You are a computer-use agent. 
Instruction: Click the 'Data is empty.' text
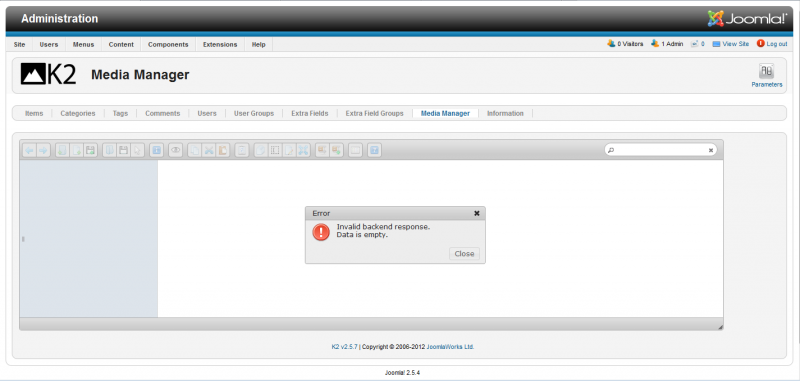click(362, 235)
